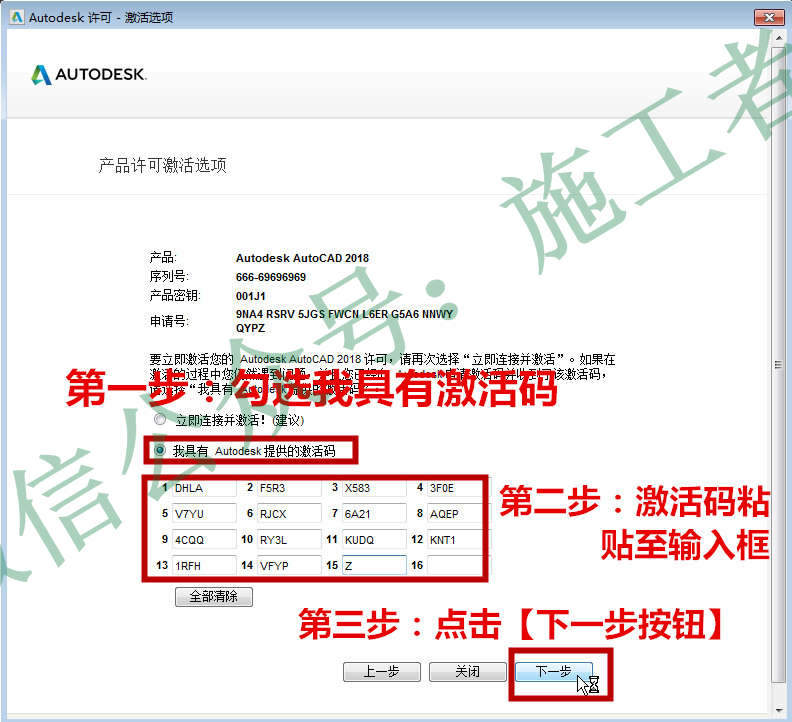Click the product name Autodesk AutoCAD 2018
The image size is (792, 722).
coord(302,258)
